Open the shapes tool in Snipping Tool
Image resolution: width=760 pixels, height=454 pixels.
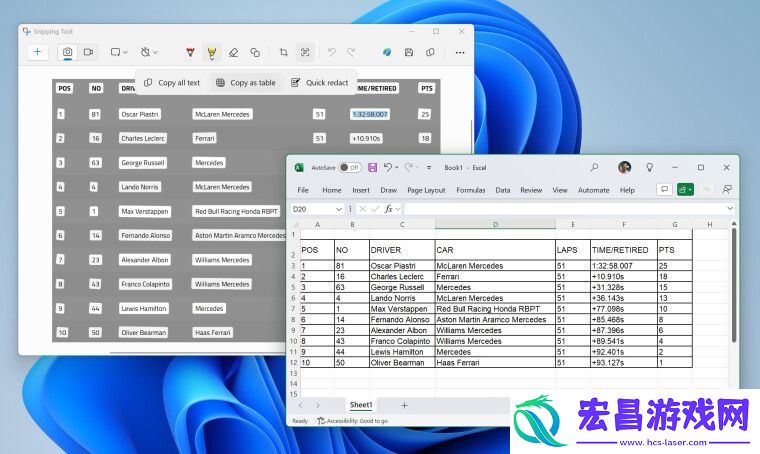(x=255, y=52)
